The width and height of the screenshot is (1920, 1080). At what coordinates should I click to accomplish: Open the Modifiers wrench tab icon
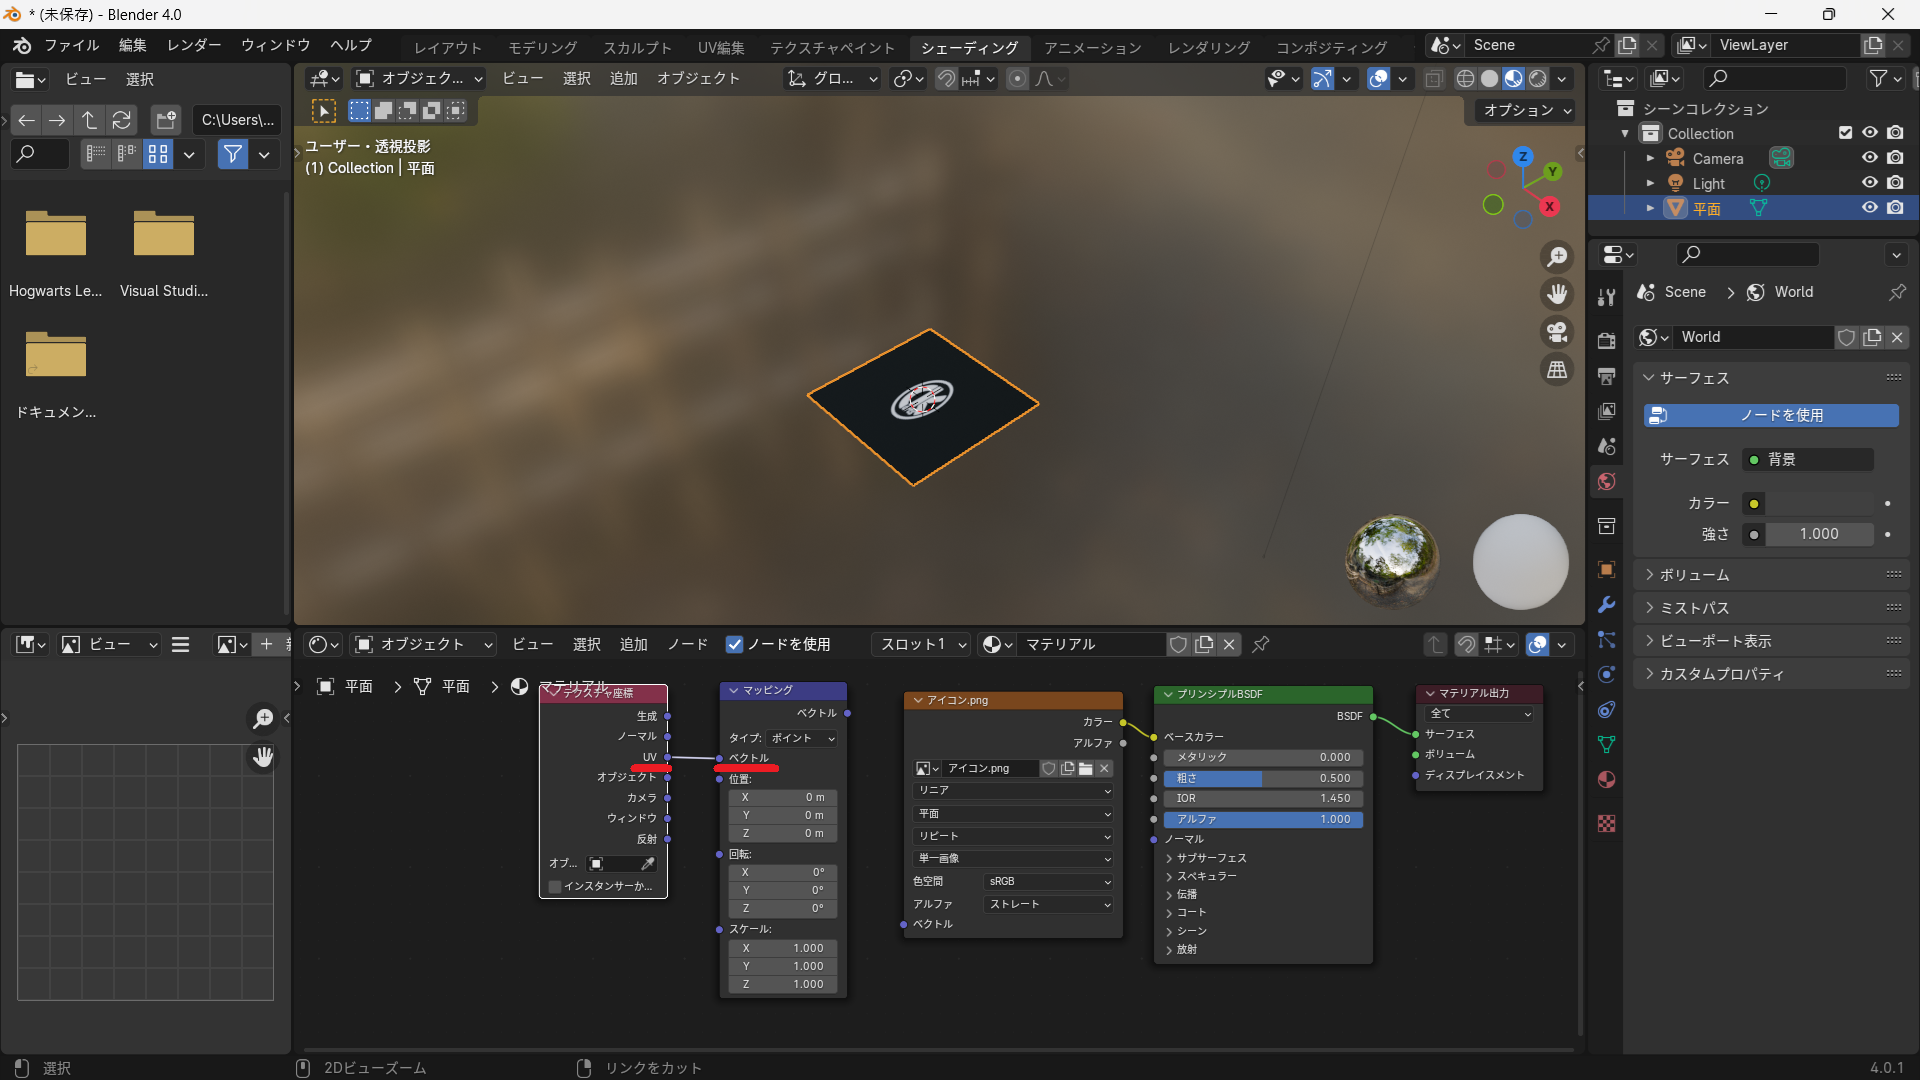[1606, 605]
